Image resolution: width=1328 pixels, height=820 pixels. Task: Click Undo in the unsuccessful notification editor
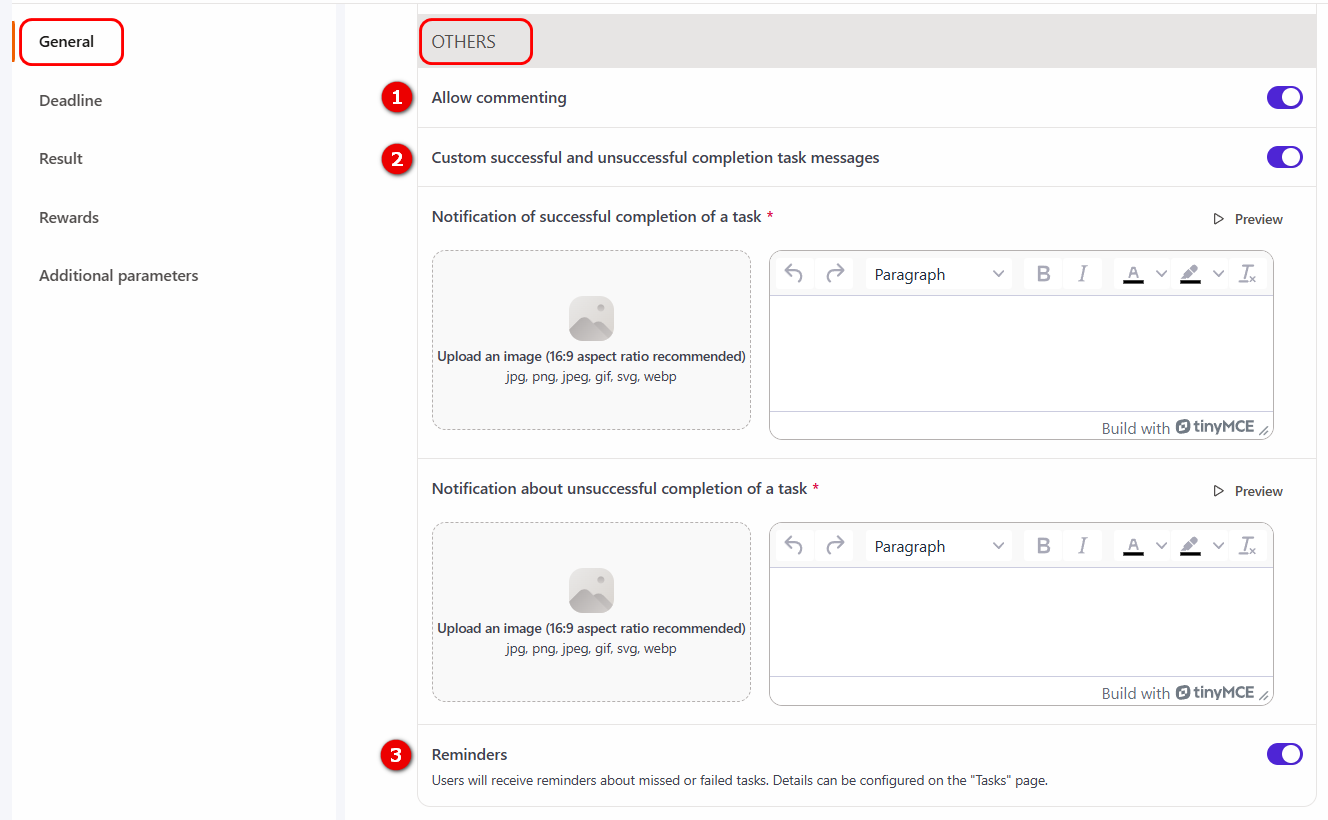794,546
